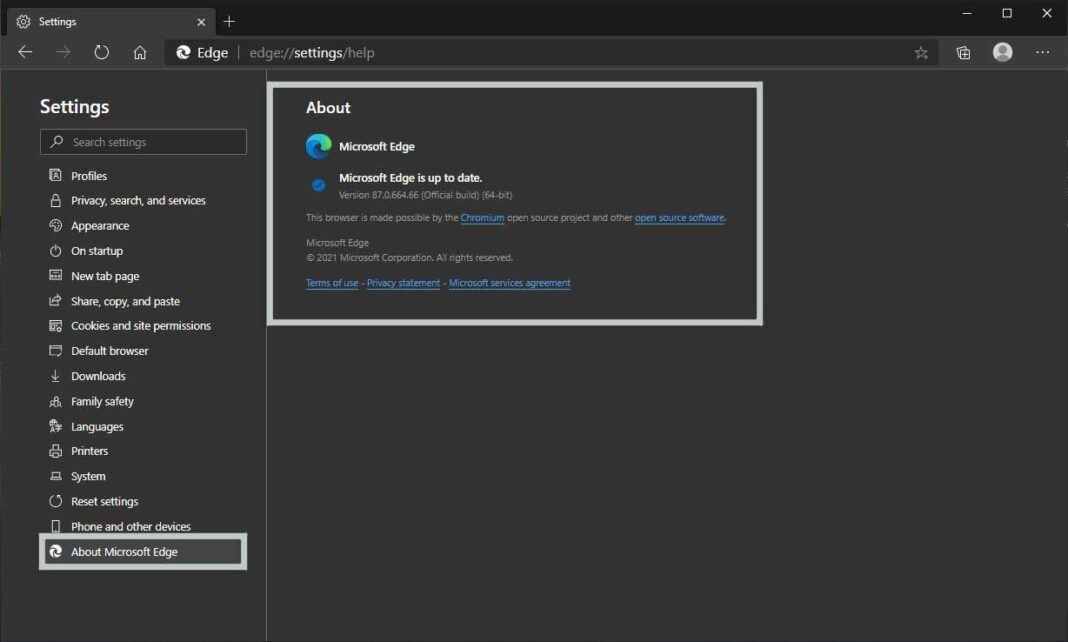This screenshot has width=1068, height=642.
Task: Click the Search settings input field
Action: (x=142, y=141)
